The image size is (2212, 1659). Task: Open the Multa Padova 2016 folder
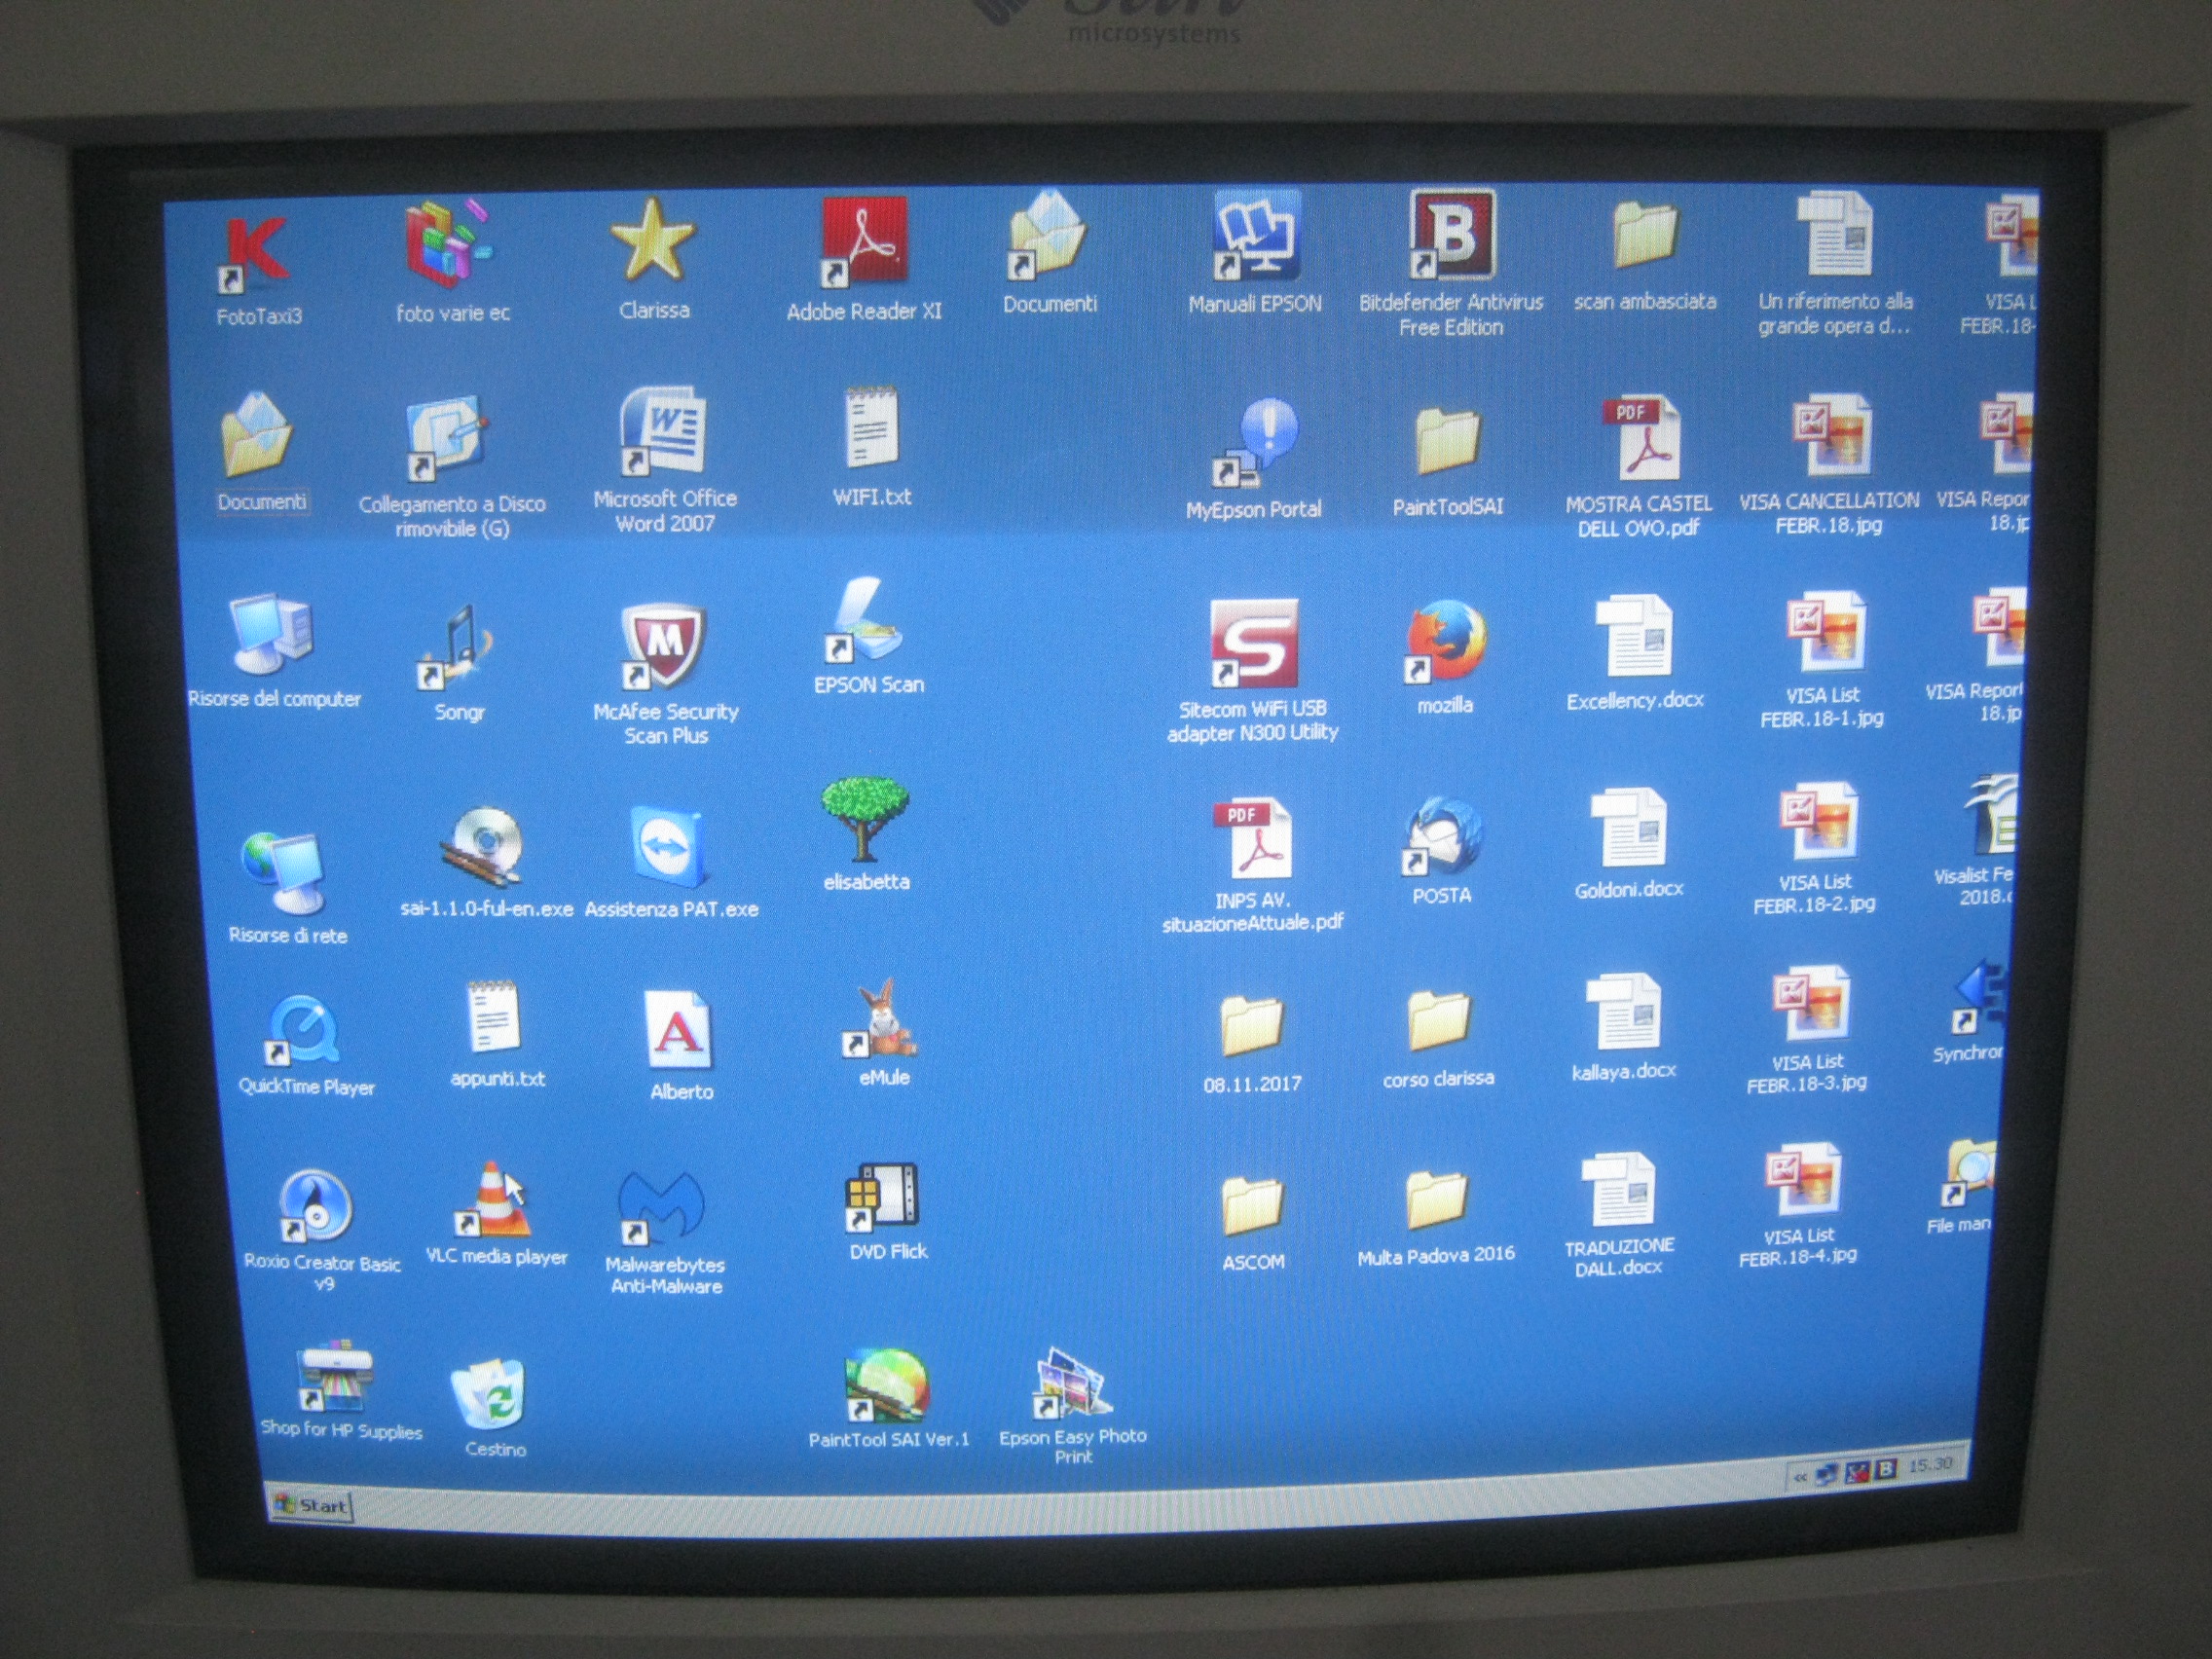tap(1436, 1201)
